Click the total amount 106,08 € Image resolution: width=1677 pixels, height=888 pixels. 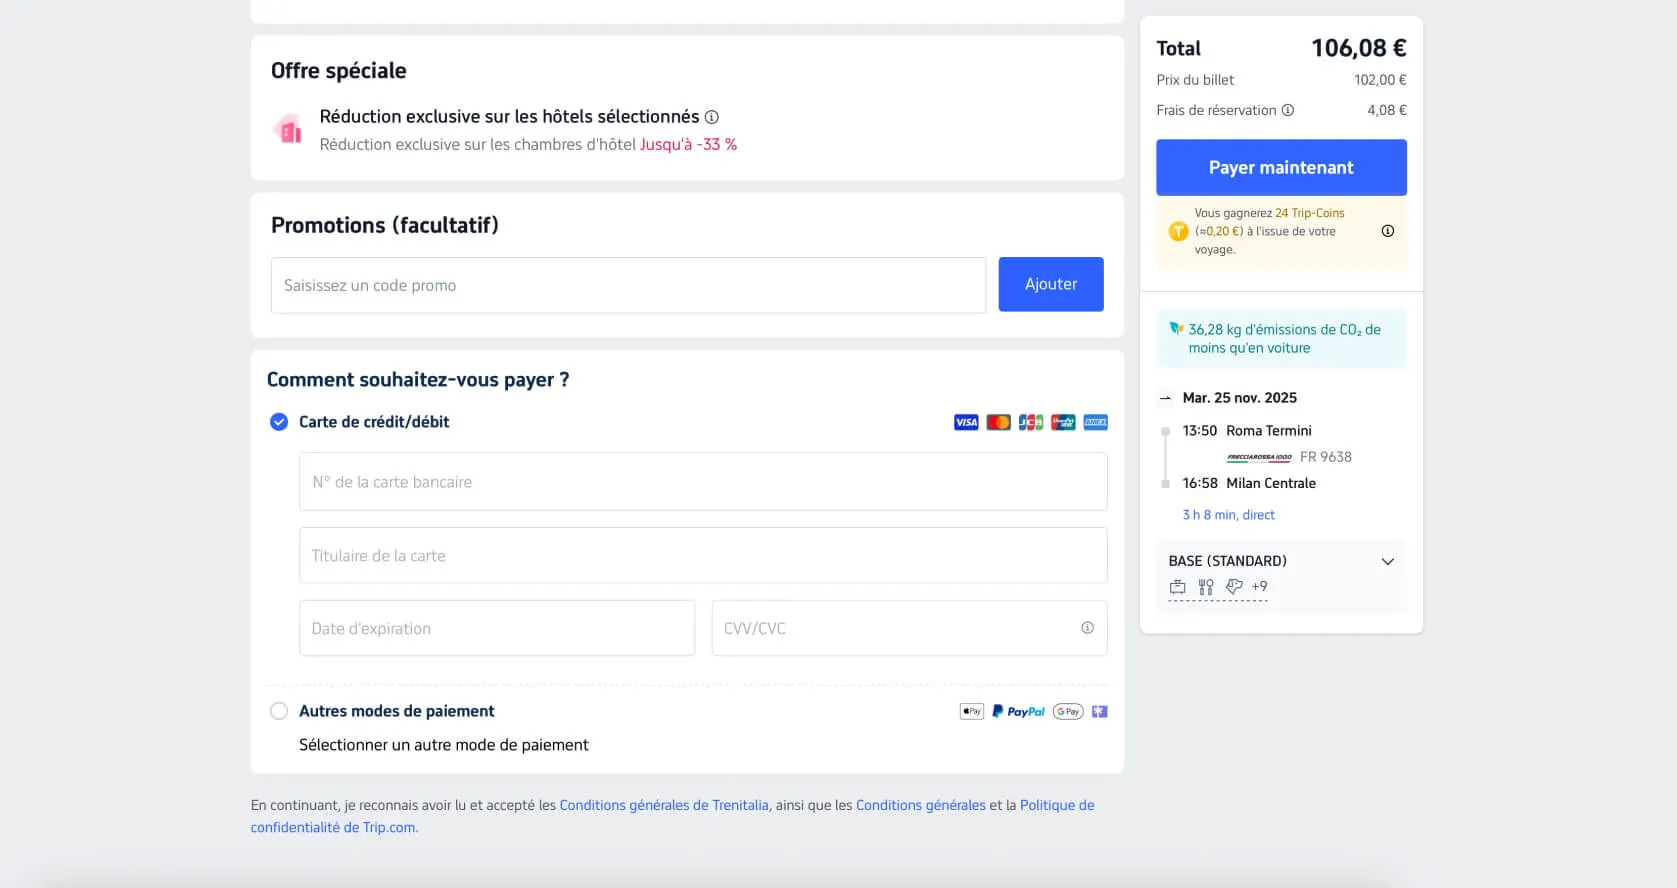1359,48
